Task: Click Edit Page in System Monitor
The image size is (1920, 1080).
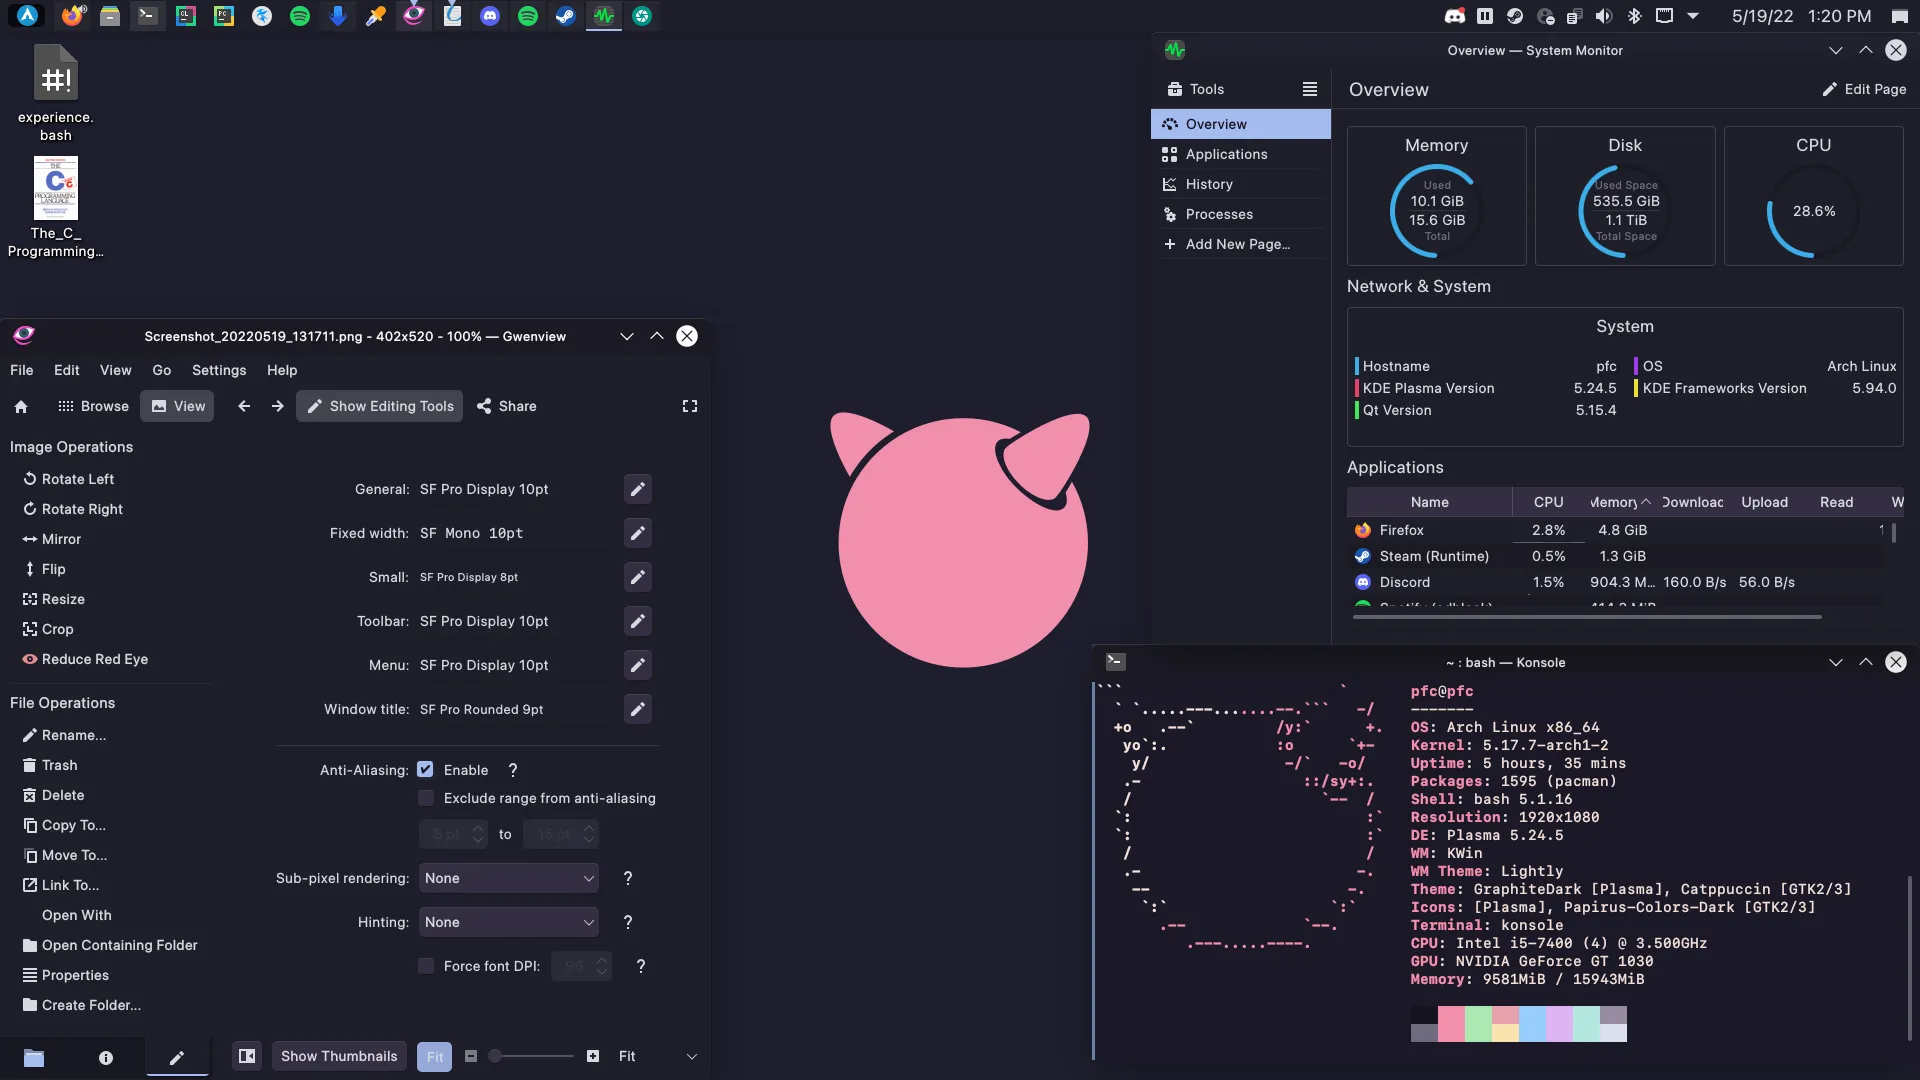Action: (x=1862, y=89)
